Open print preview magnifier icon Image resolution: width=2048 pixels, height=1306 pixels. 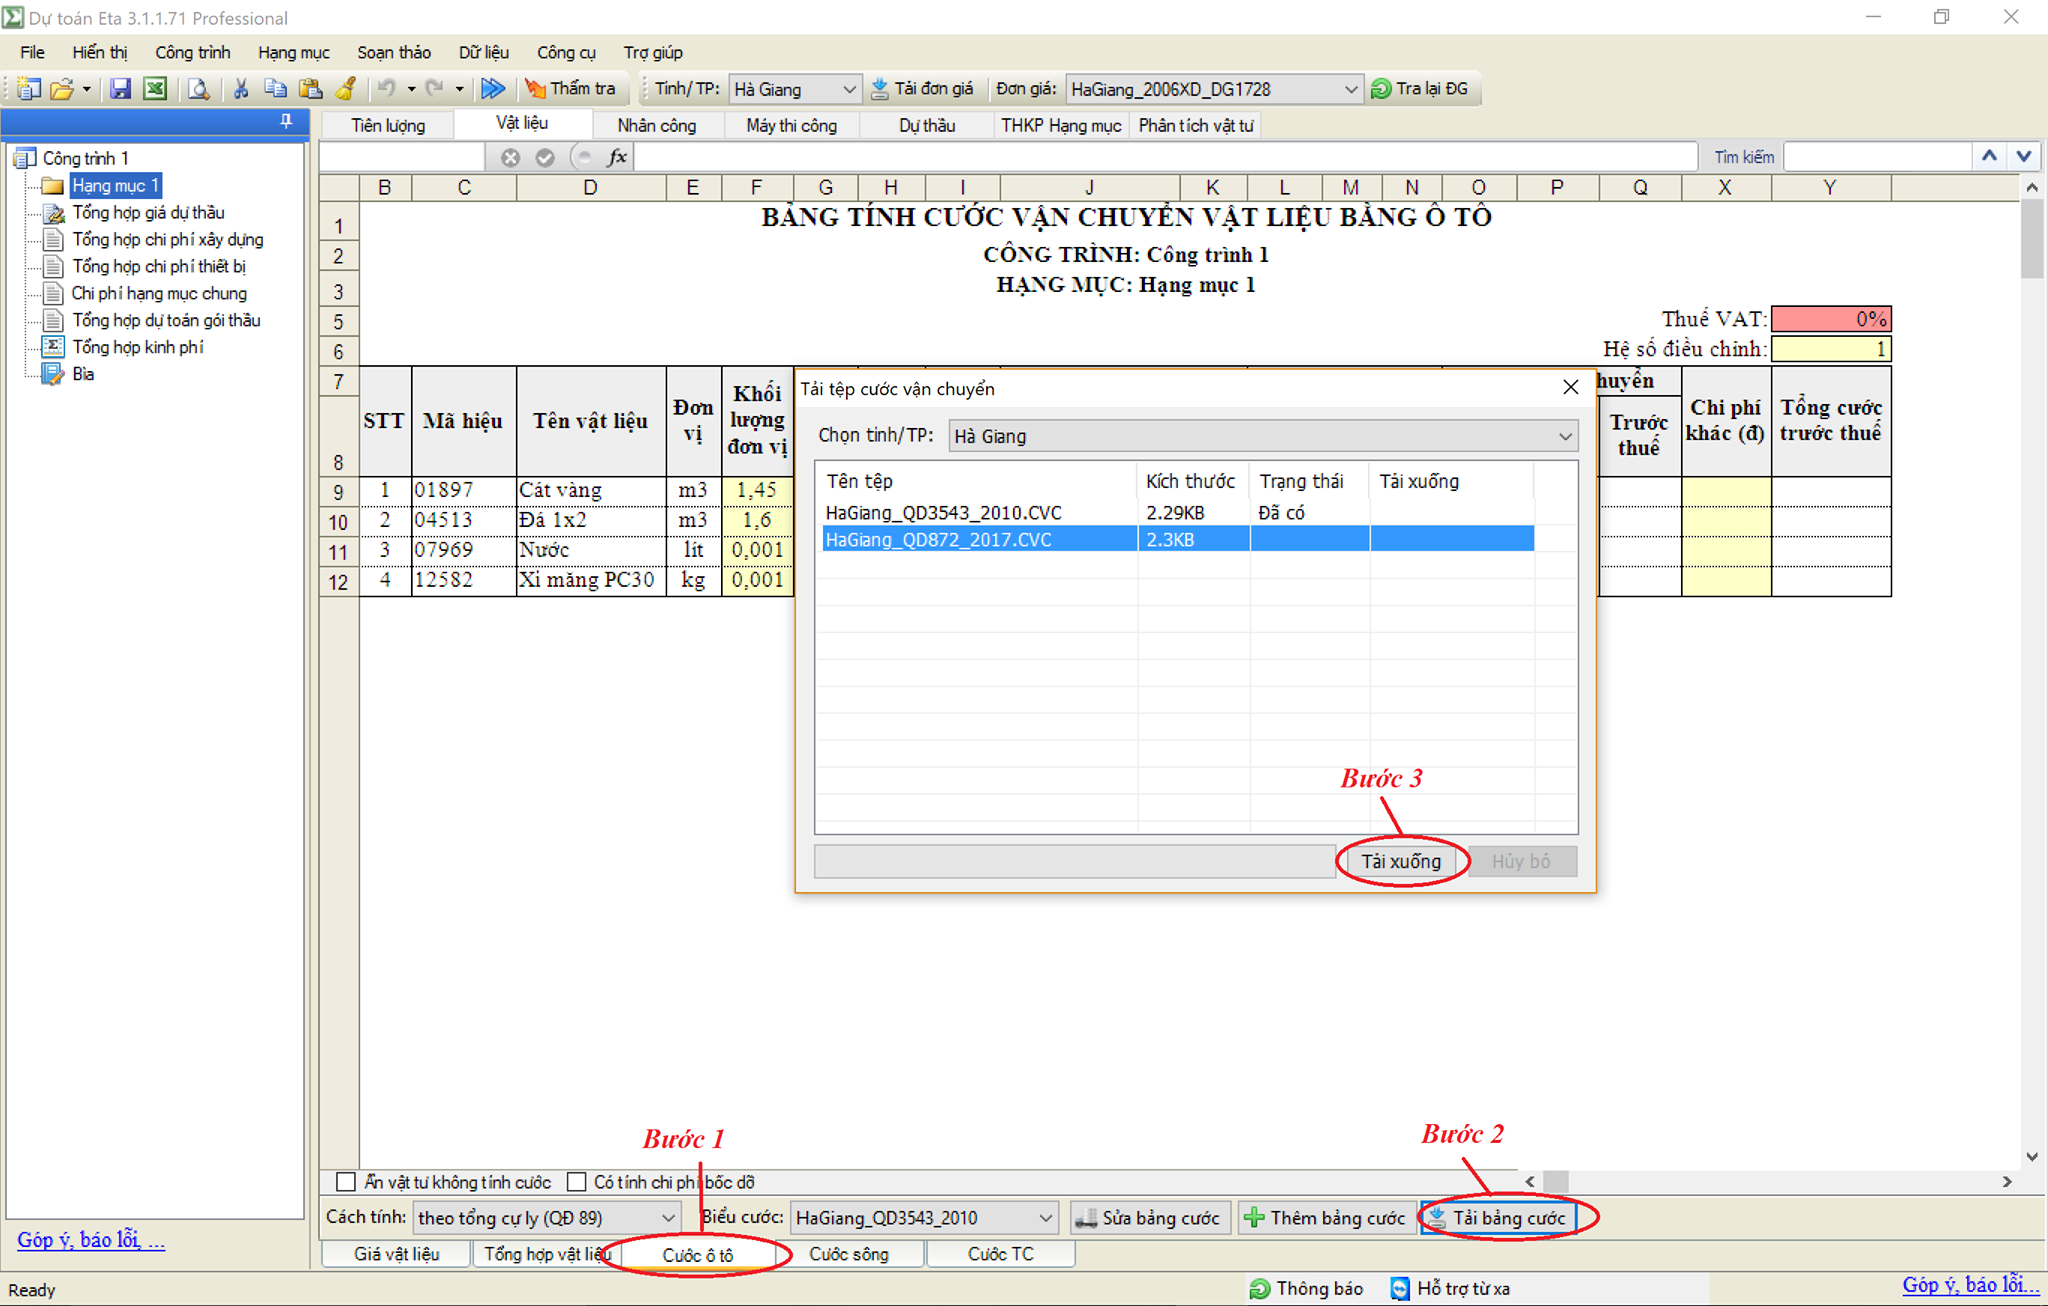(x=199, y=89)
